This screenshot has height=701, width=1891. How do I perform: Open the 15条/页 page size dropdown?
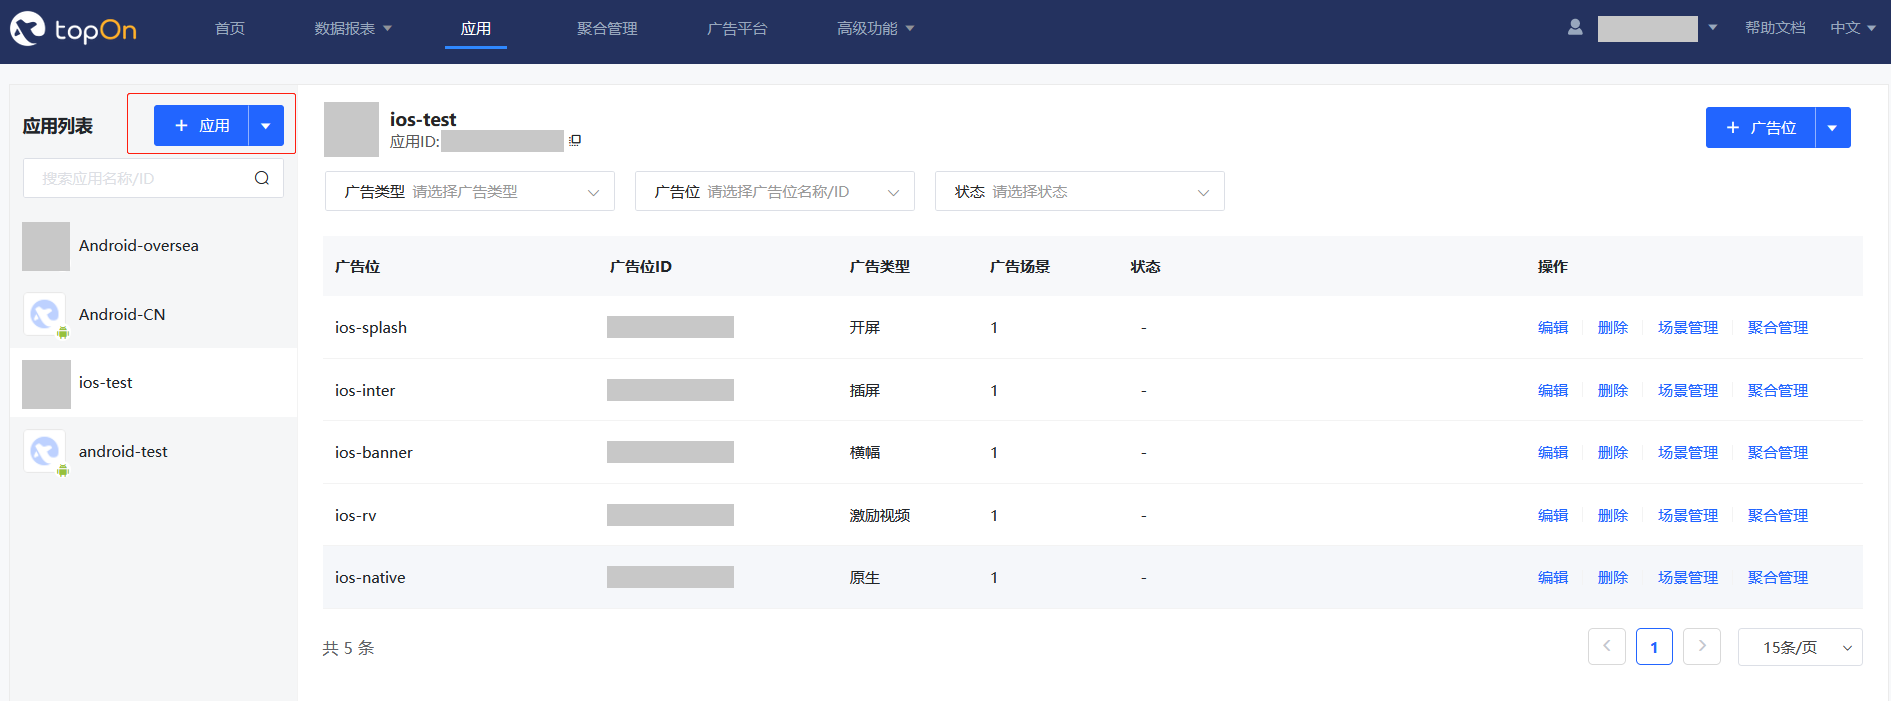[1800, 647]
